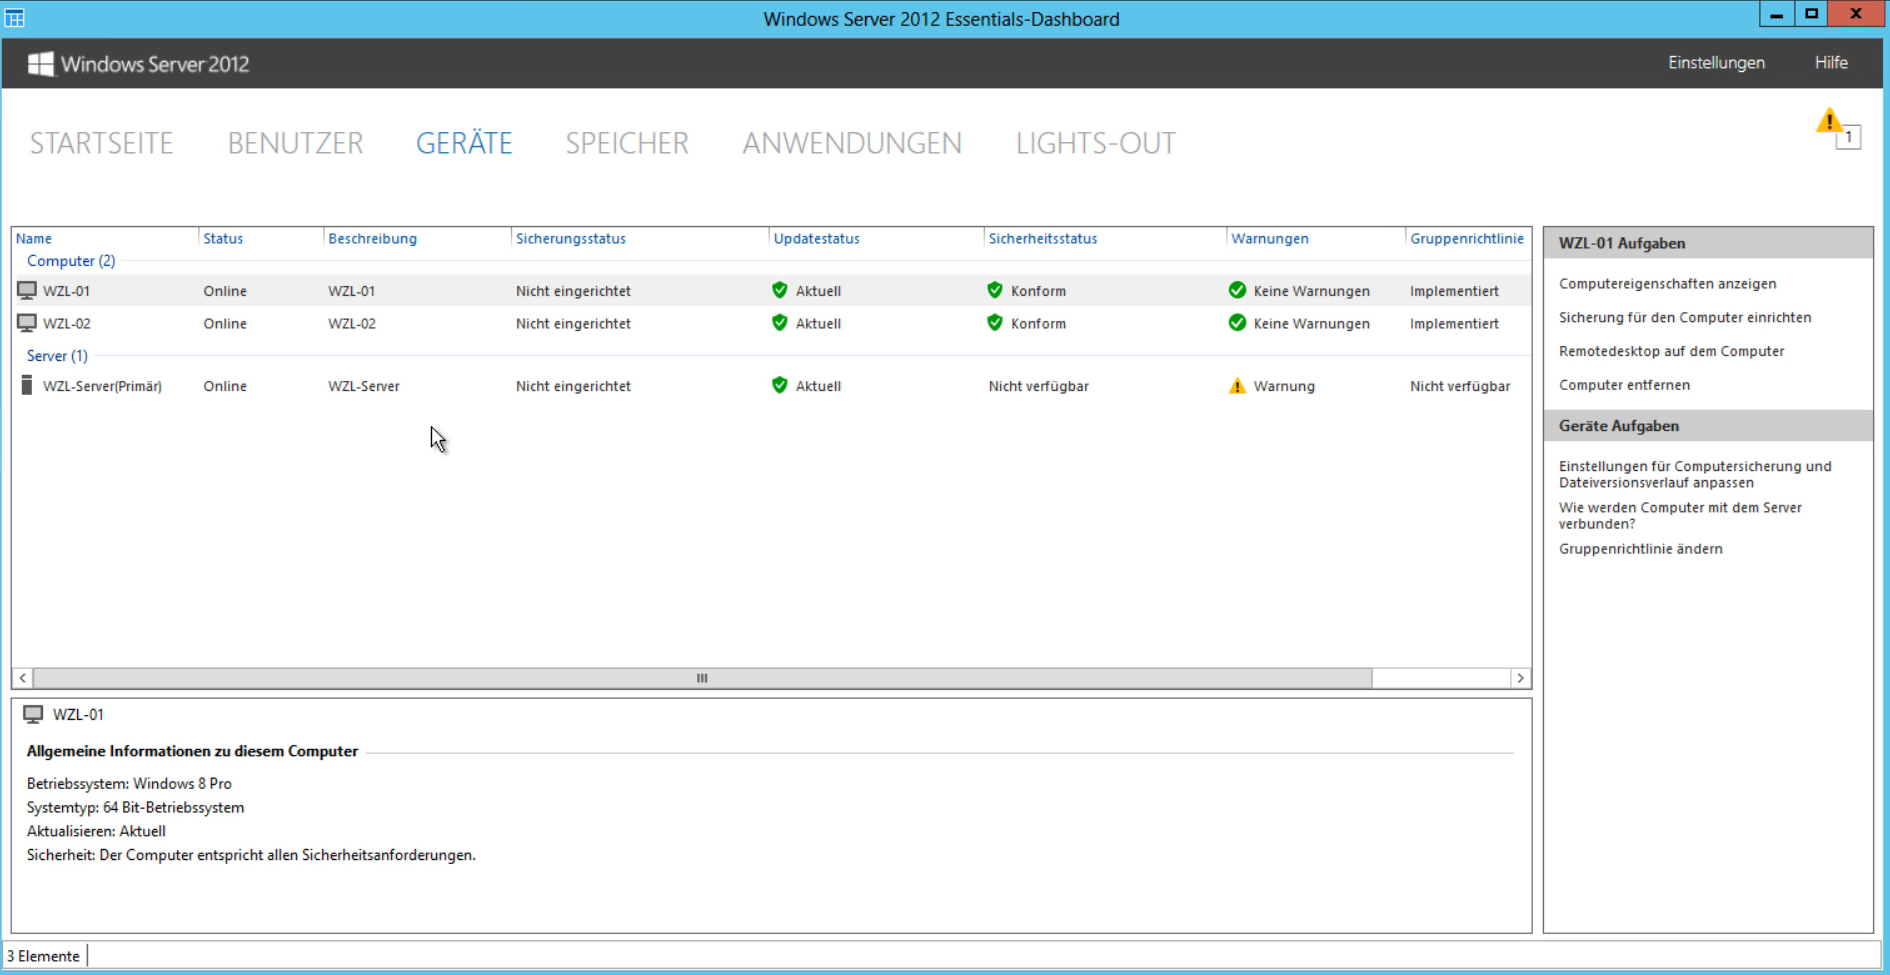Click the yellow alert warning icon
This screenshot has width=1890, height=975.
(1830, 123)
